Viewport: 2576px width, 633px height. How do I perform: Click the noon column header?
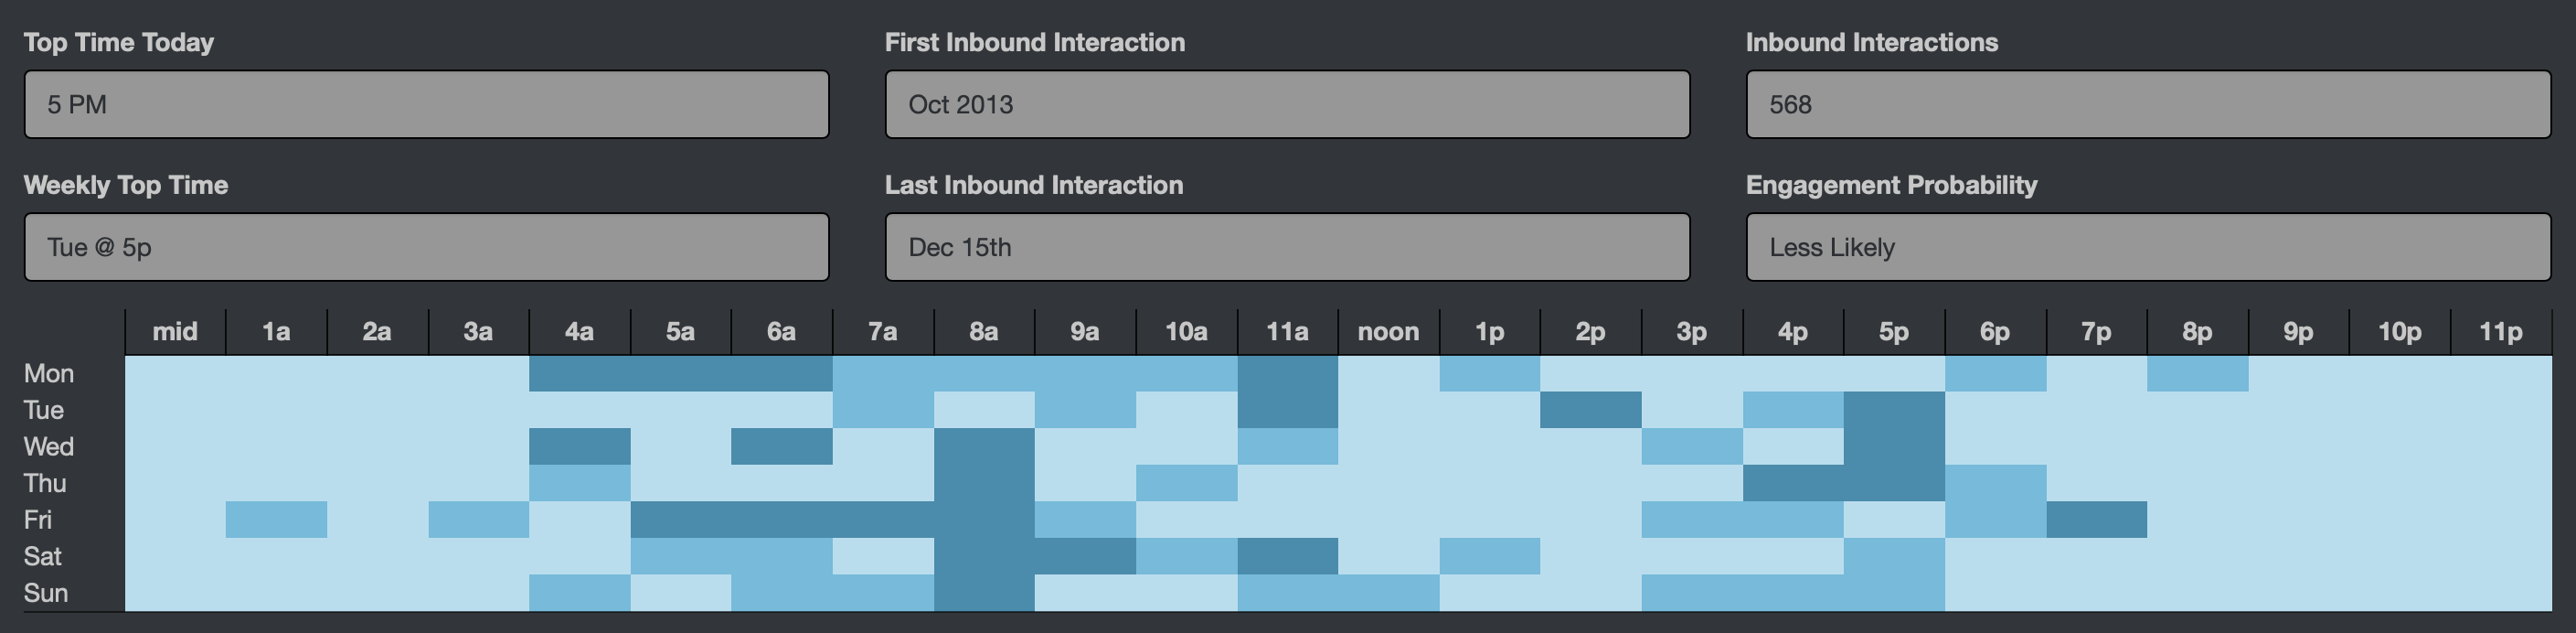click(1388, 332)
